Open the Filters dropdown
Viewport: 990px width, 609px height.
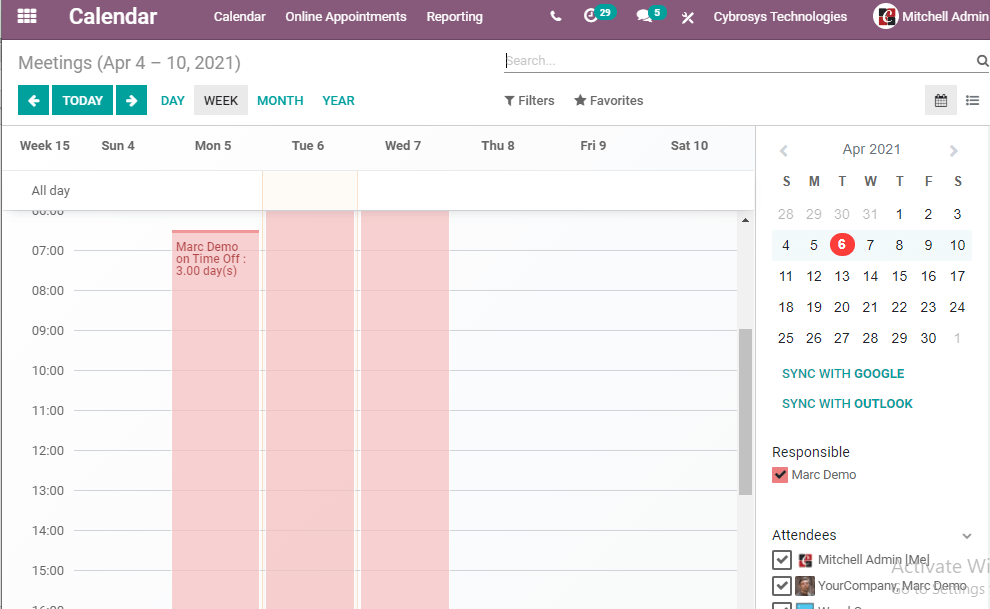pos(529,100)
